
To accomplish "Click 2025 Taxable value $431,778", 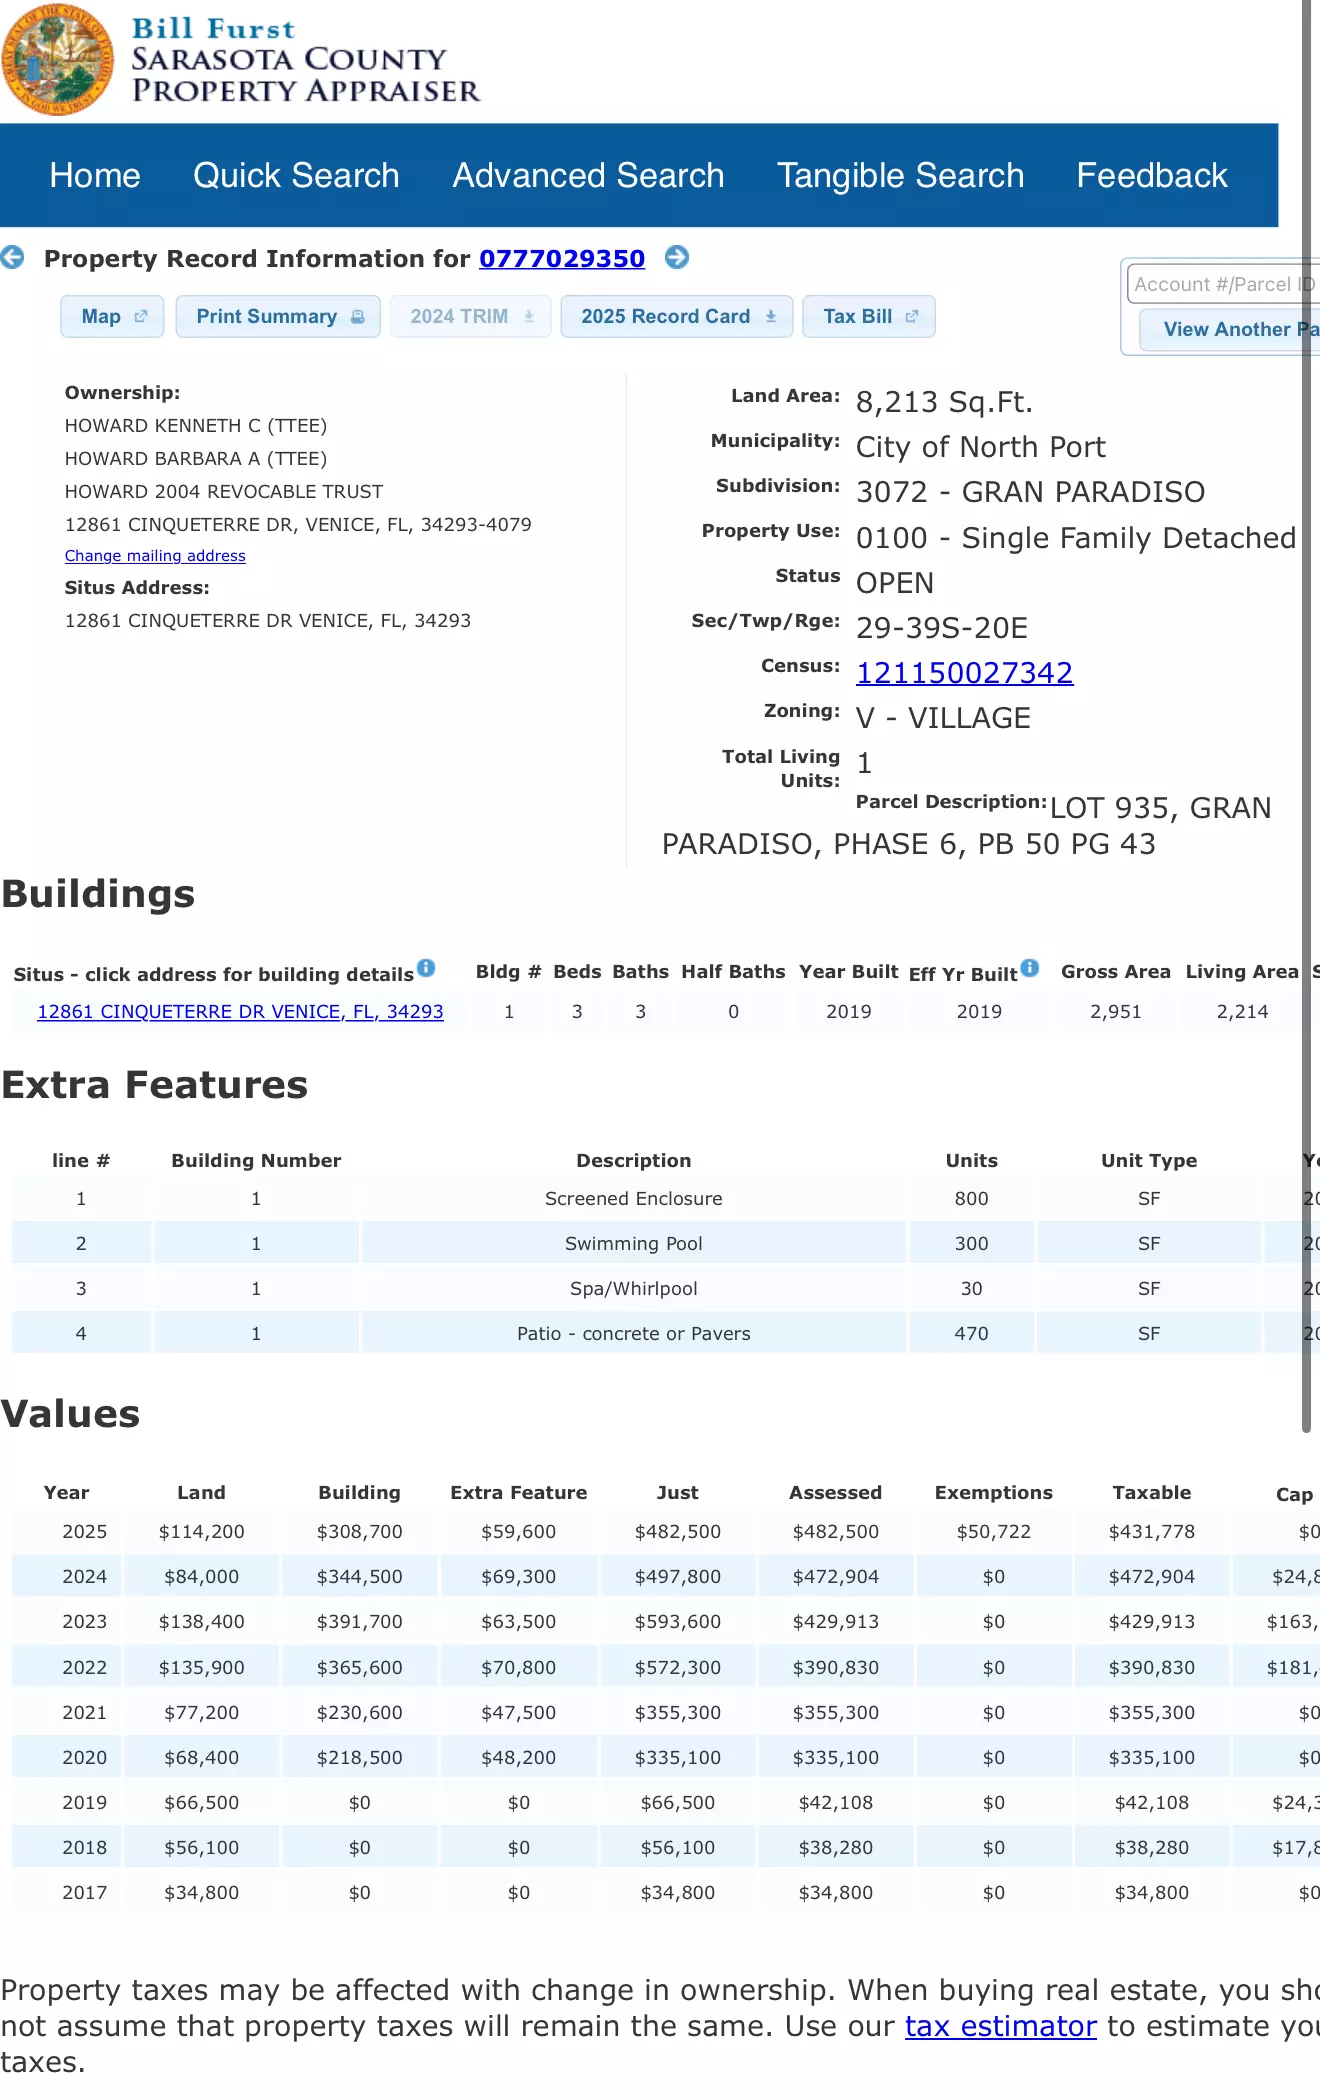I will (x=1152, y=1532).
